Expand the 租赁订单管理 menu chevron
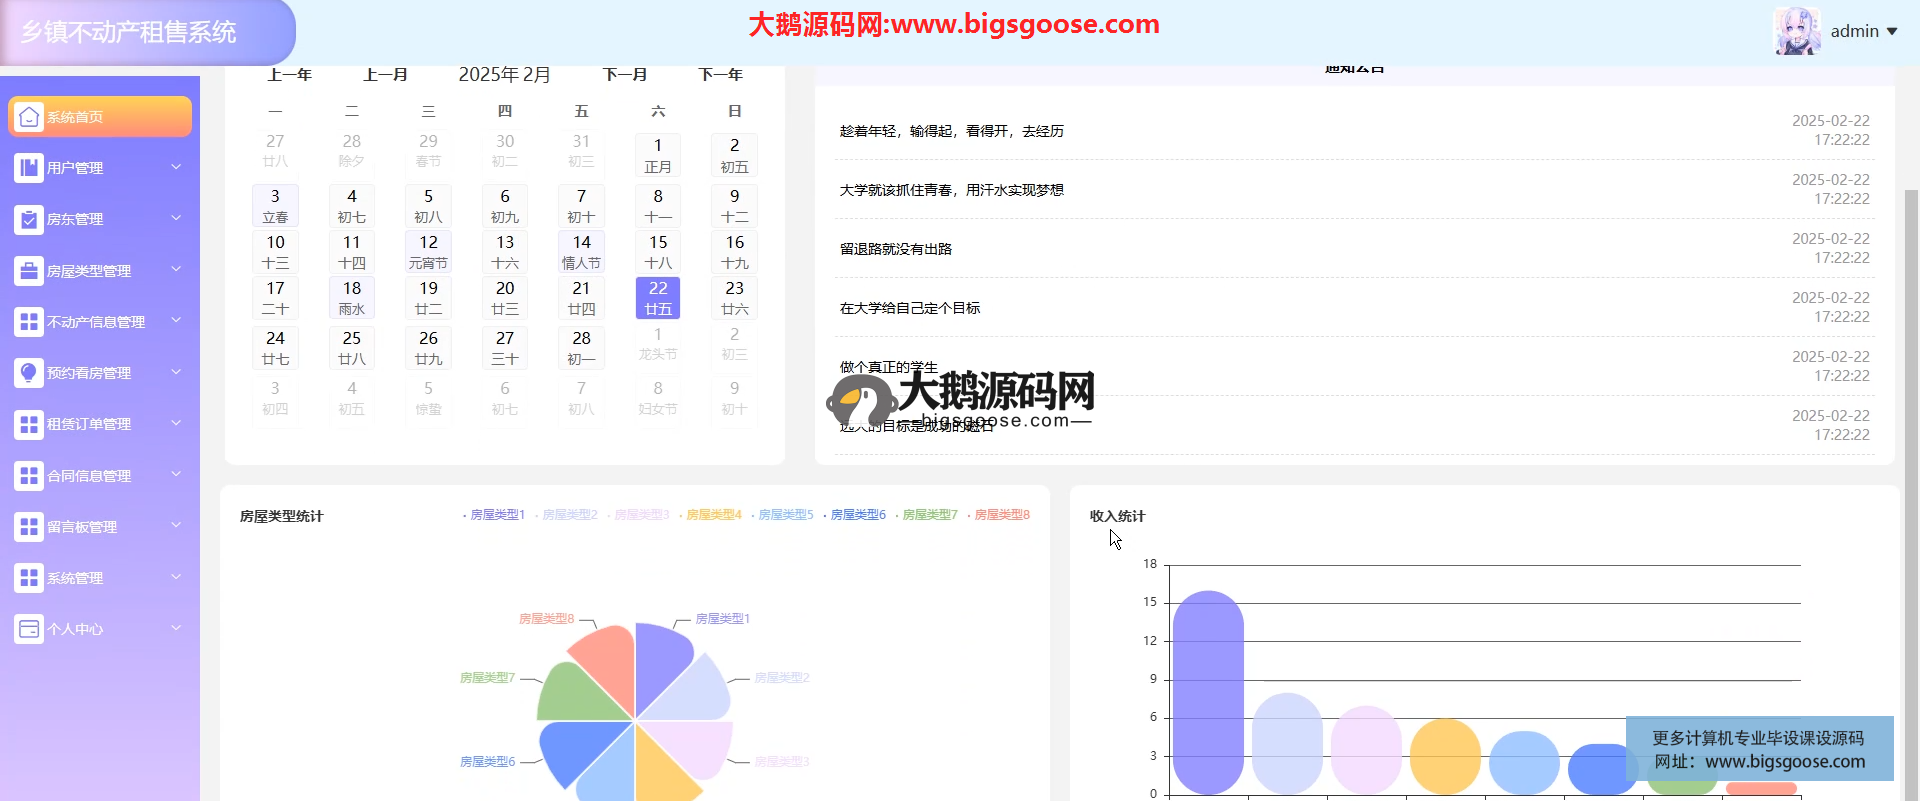 coord(176,423)
